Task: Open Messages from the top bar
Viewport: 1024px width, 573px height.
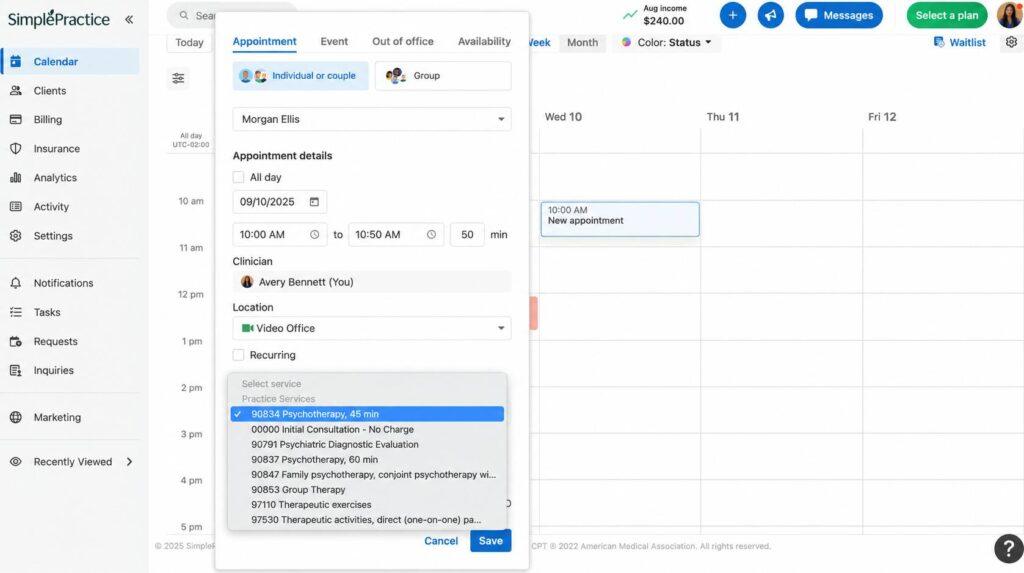Action: [839, 15]
